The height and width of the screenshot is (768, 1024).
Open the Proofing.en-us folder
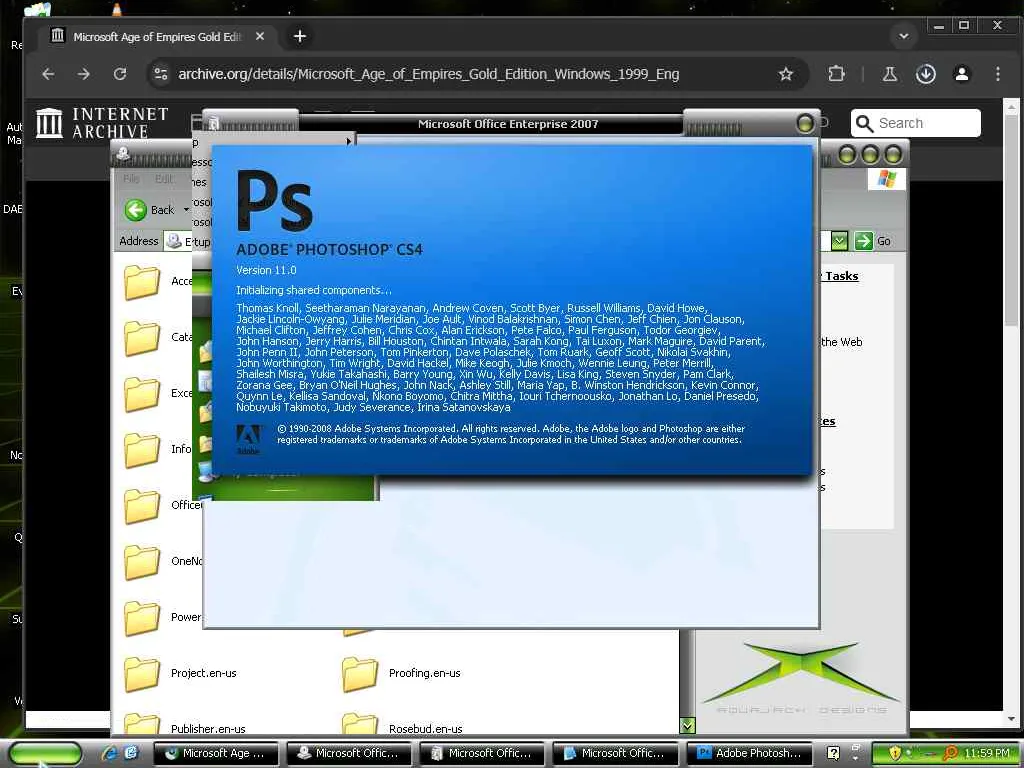tap(401, 673)
